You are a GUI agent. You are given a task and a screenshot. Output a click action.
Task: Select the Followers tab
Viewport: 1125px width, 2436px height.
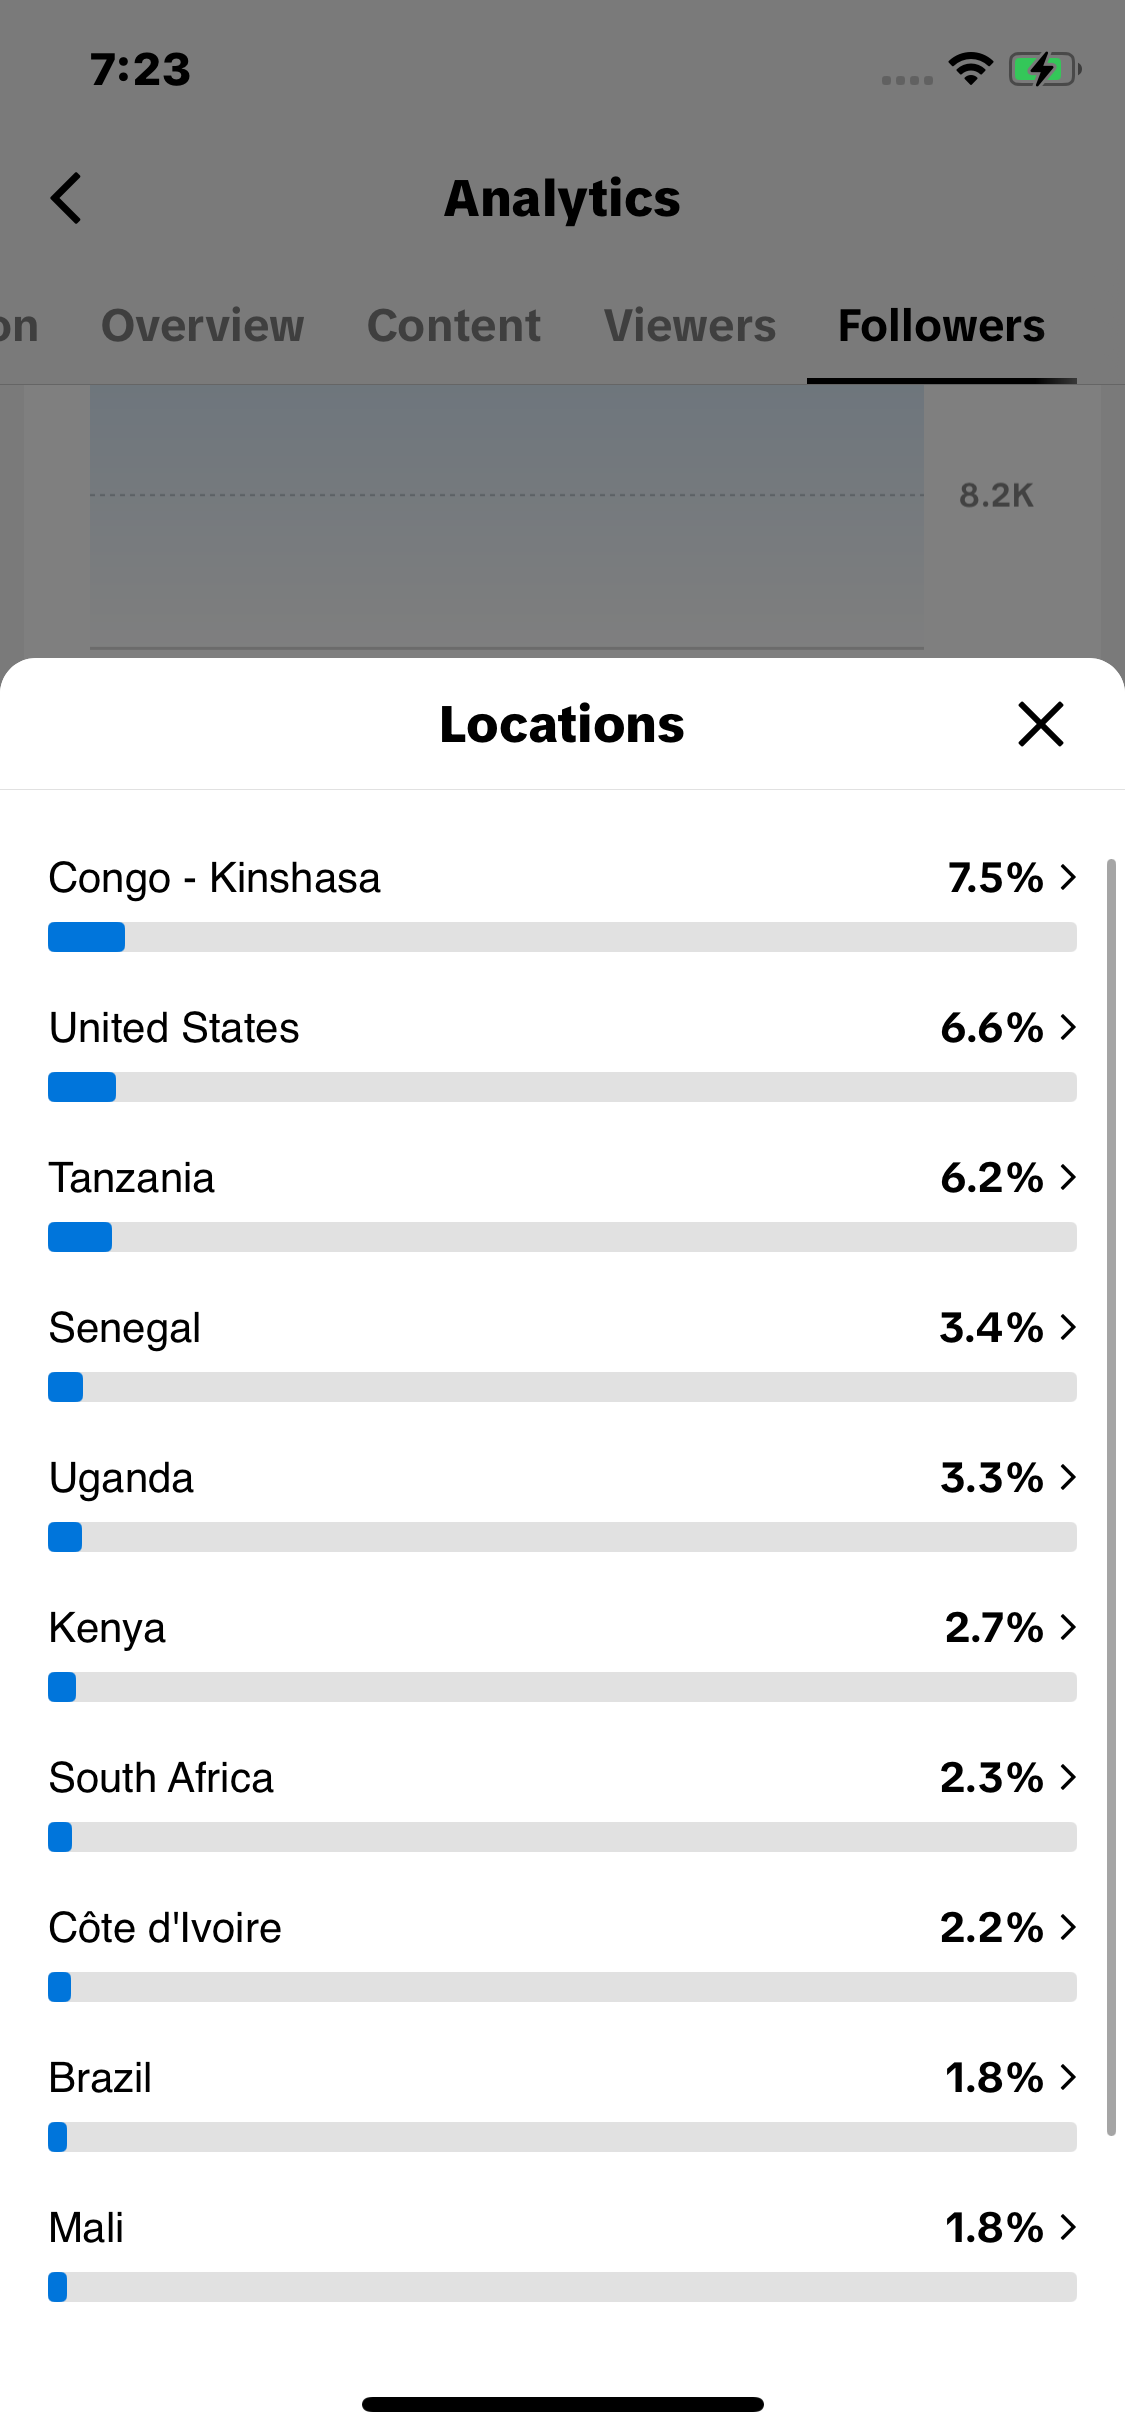tap(942, 326)
